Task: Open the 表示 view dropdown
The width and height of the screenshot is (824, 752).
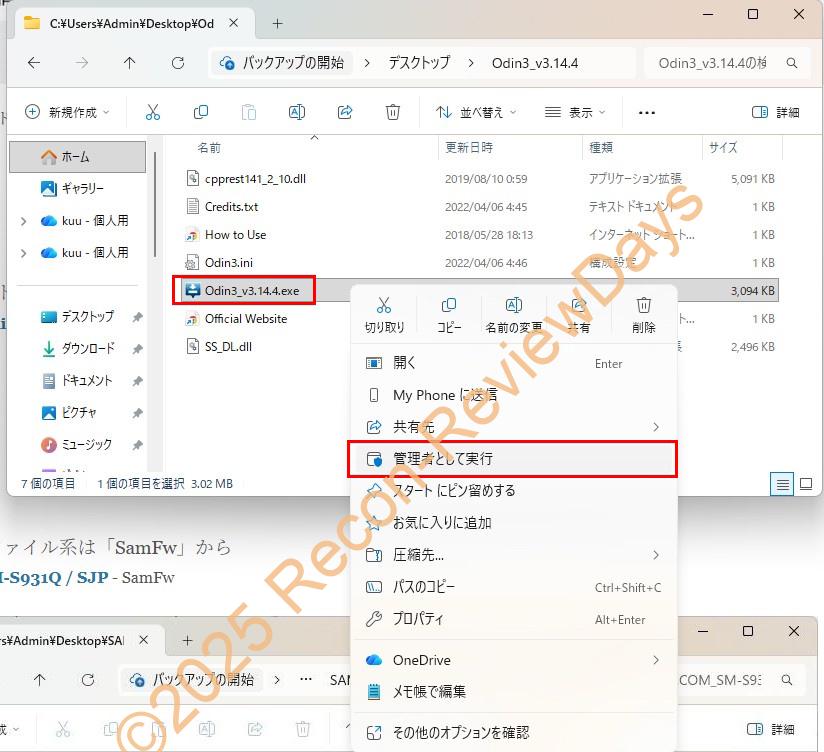Action: pos(576,112)
